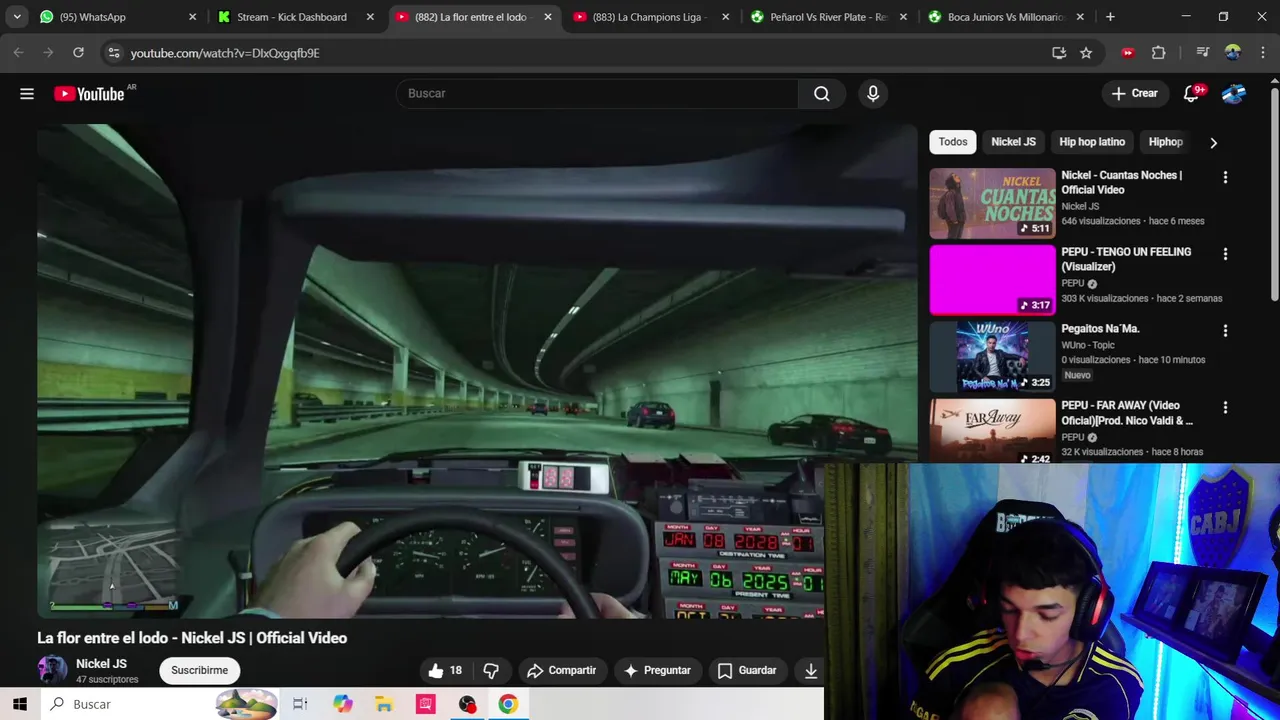Open options for PEPU - FAR AWAY video
1280x720 pixels.
click(x=1225, y=408)
